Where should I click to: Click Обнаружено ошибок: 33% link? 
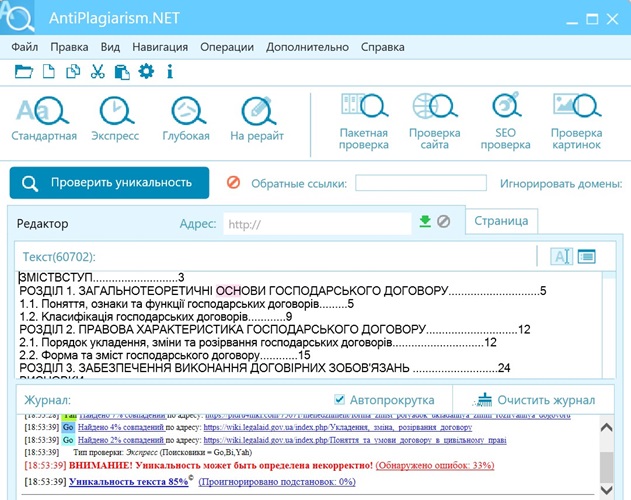pyautogui.click(x=435, y=465)
